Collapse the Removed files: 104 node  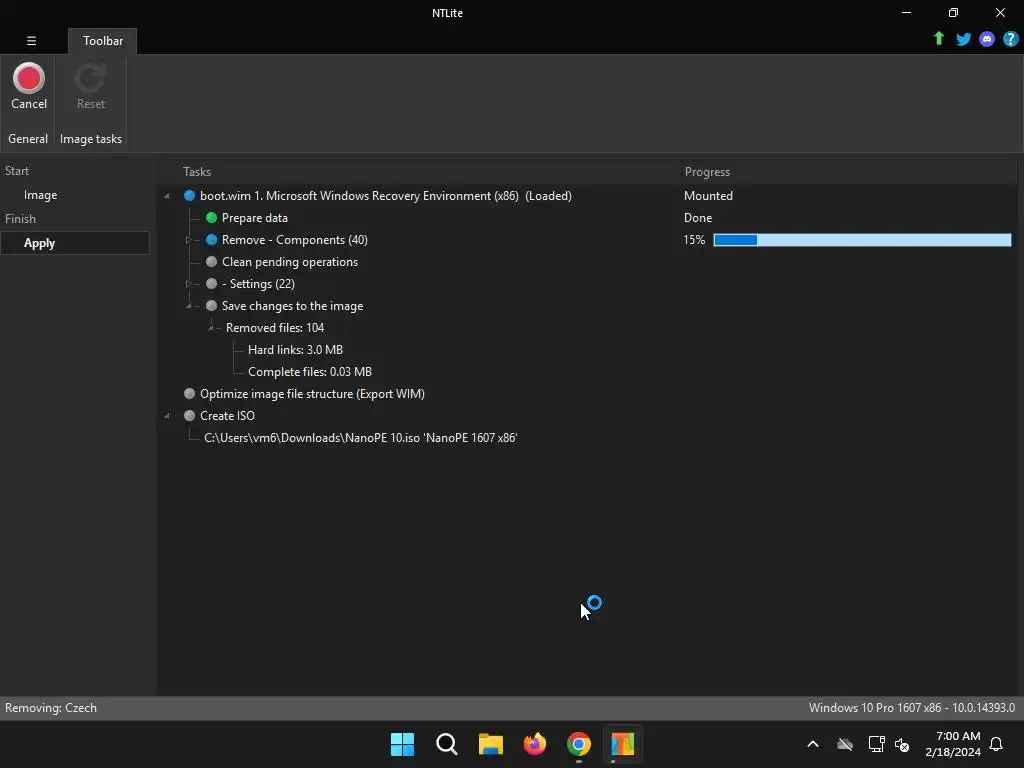pyautogui.click(x=210, y=328)
